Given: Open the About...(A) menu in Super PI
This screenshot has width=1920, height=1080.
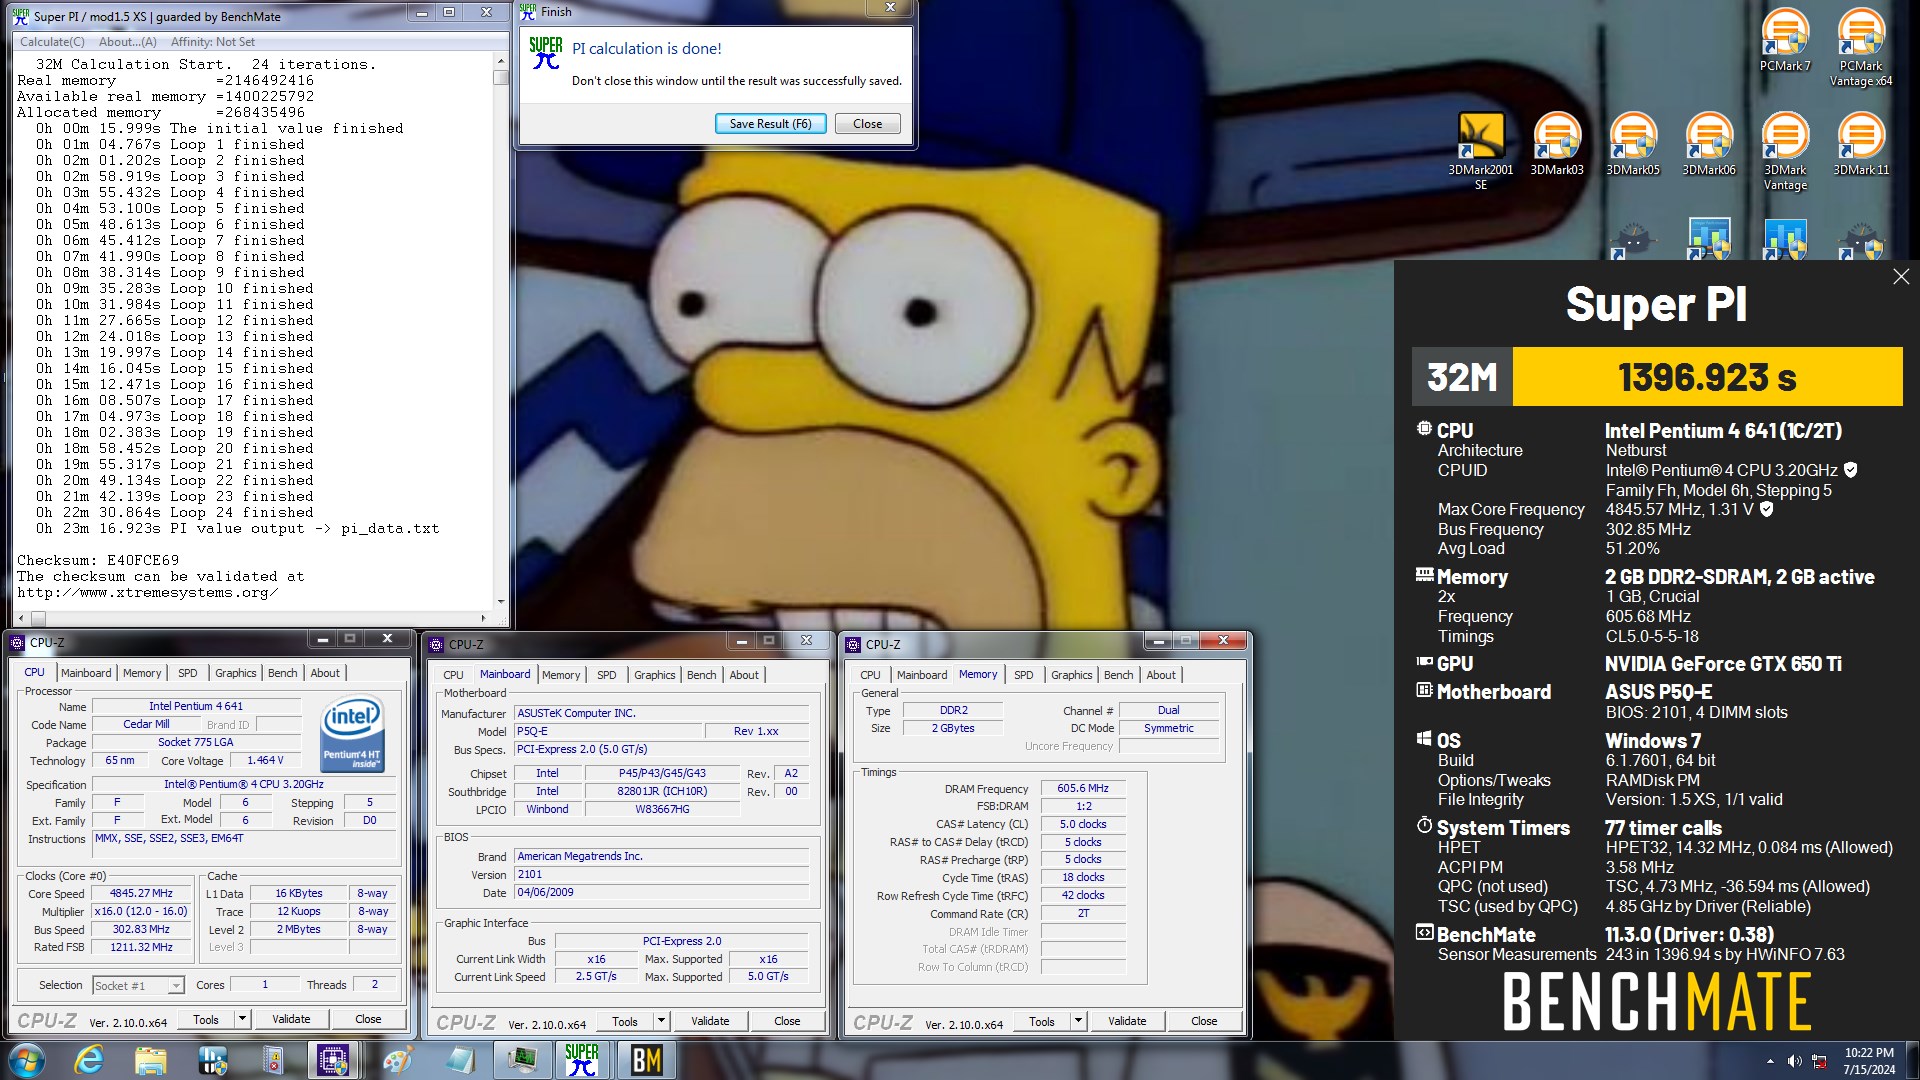Looking at the screenshot, I should 127,42.
